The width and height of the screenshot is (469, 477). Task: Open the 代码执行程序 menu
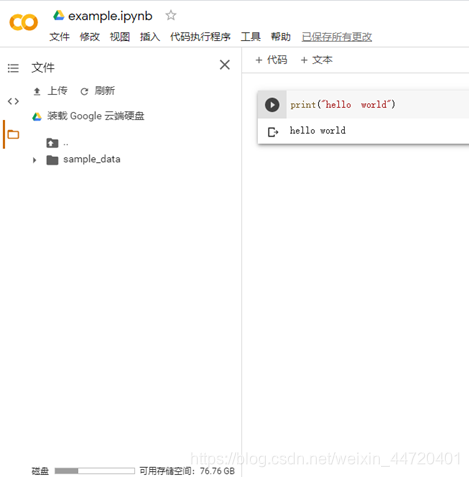[200, 37]
